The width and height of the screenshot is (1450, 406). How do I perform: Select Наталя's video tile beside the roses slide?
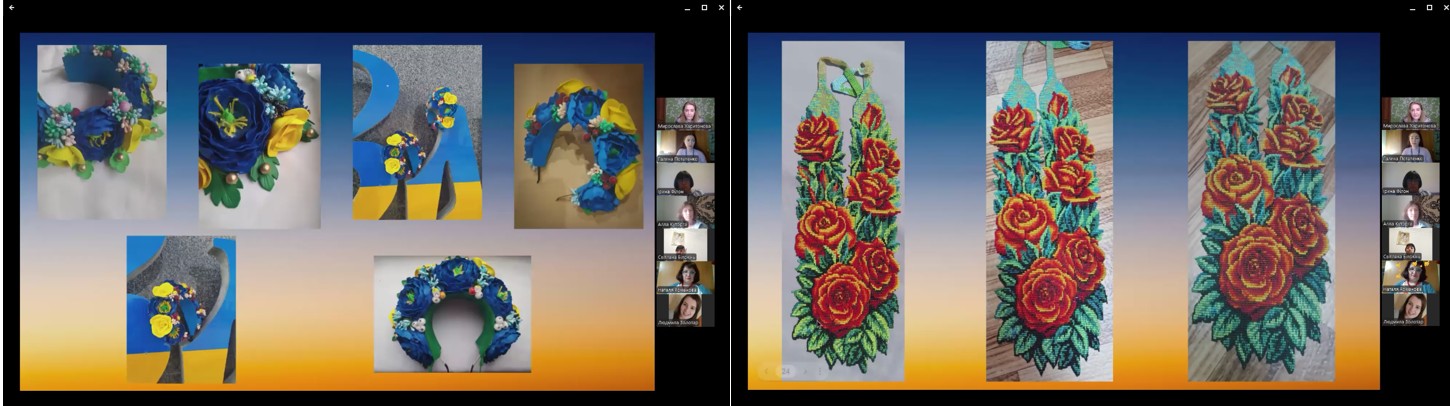click(1410, 276)
